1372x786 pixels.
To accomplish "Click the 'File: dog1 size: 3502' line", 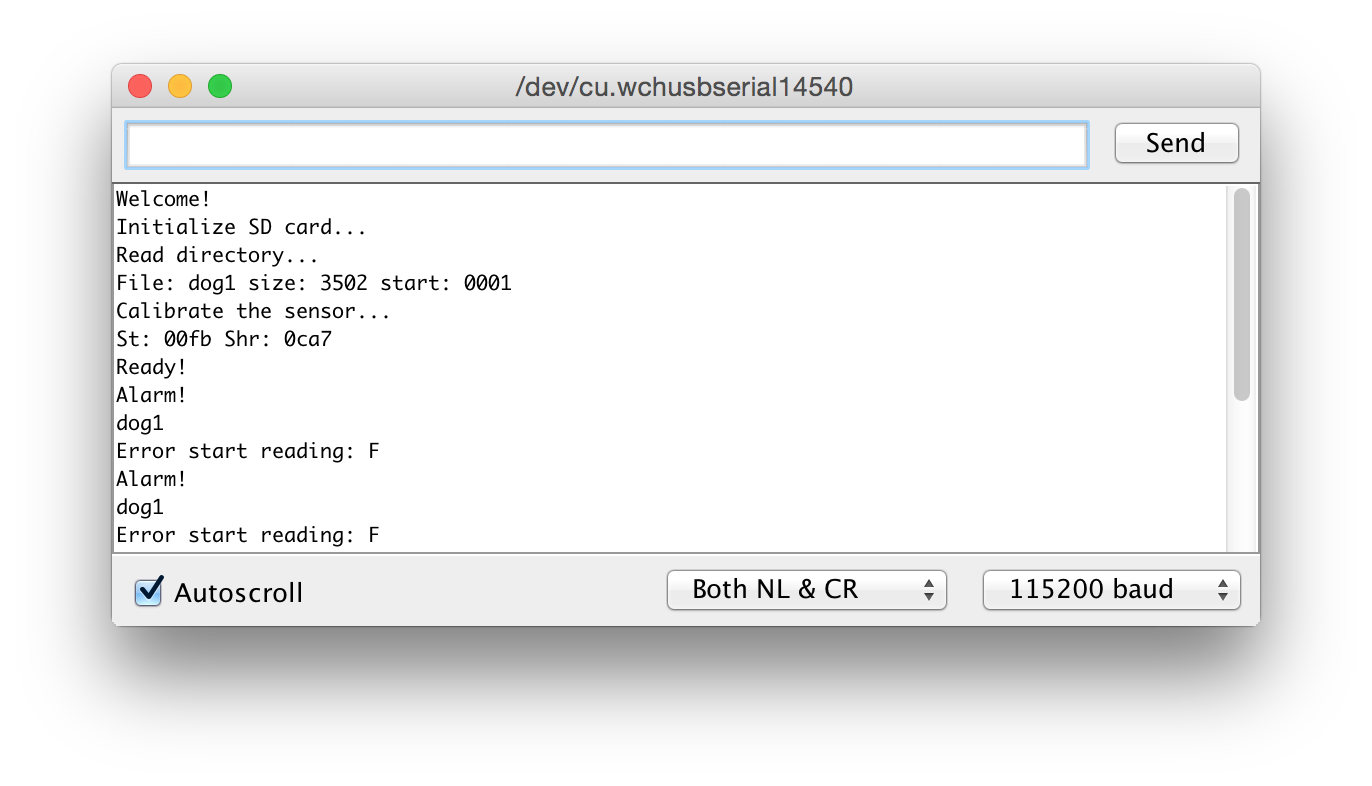I will (x=314, y=283).
